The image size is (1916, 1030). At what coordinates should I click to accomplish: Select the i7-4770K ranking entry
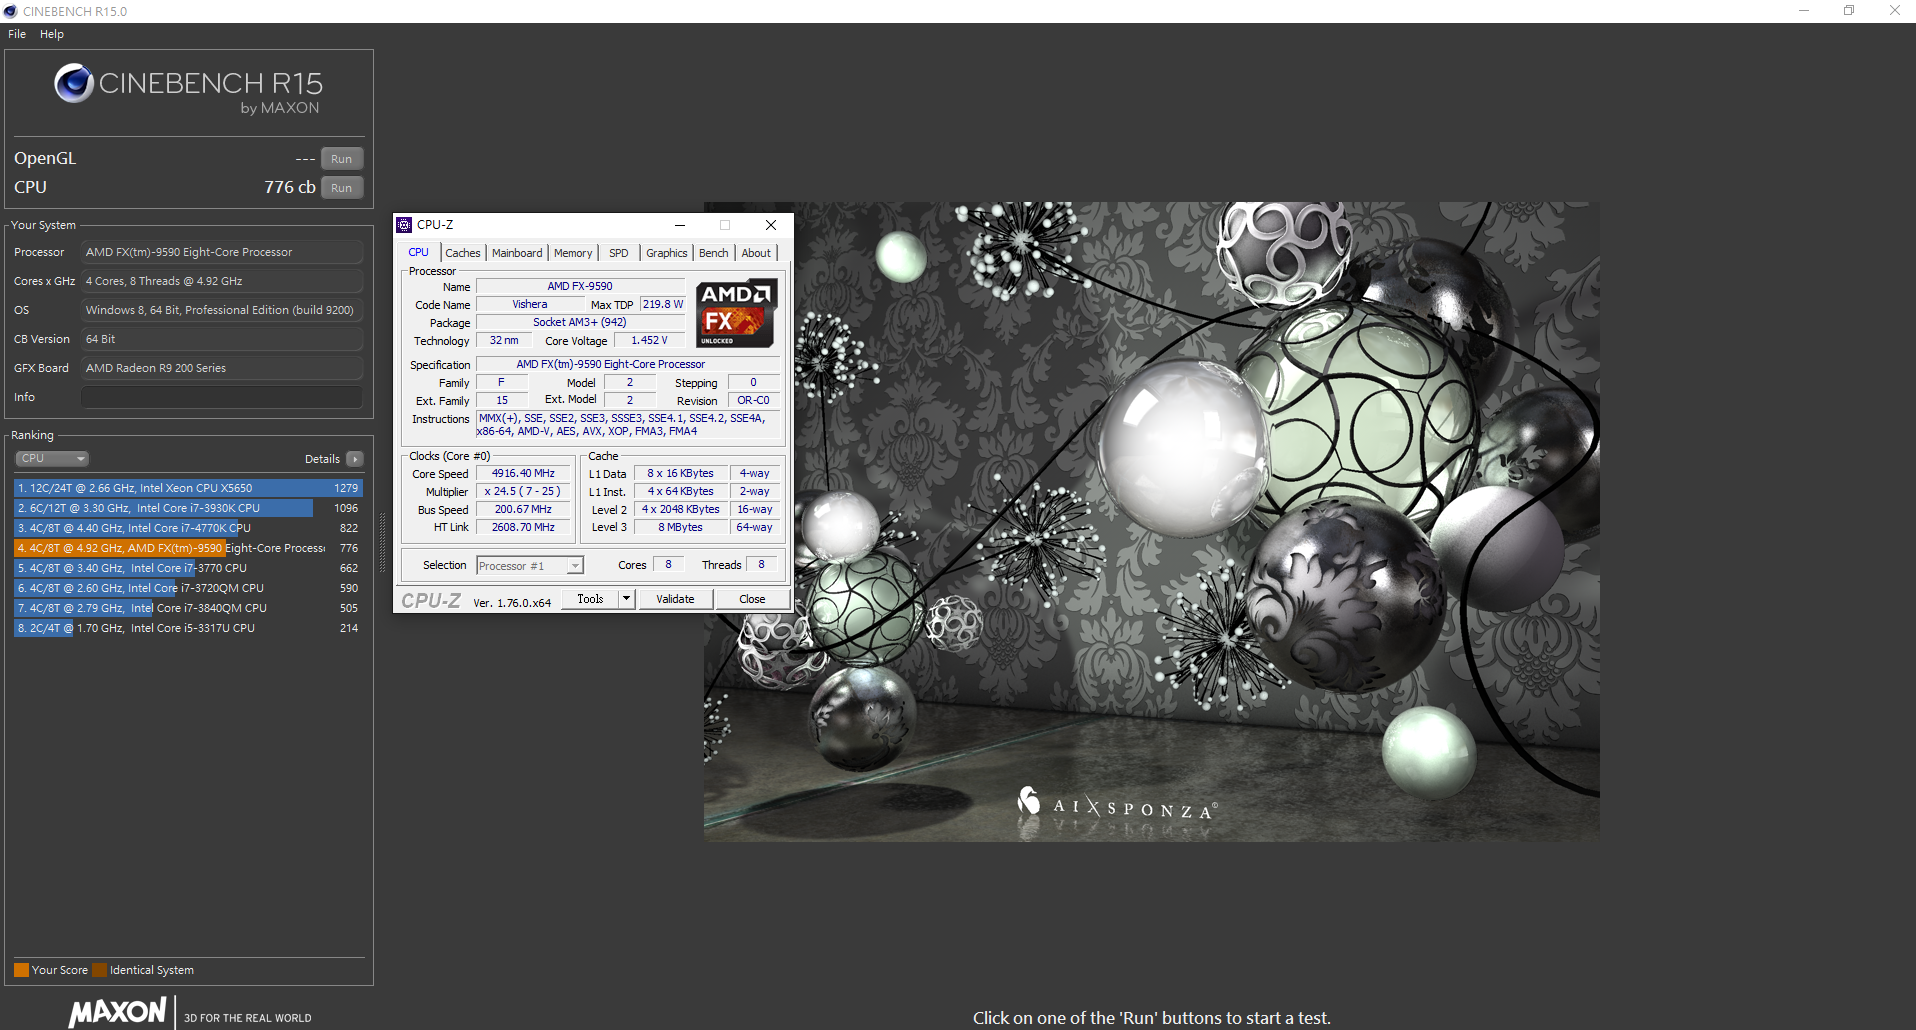coord(188,528)
